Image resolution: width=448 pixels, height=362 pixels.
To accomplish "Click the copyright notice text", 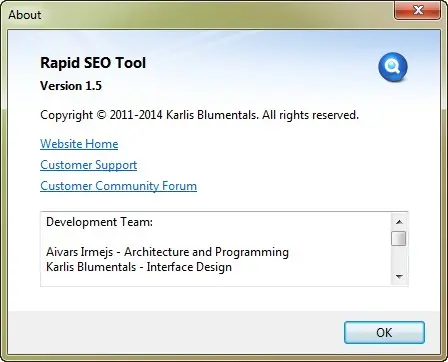I will coord(199,115).
